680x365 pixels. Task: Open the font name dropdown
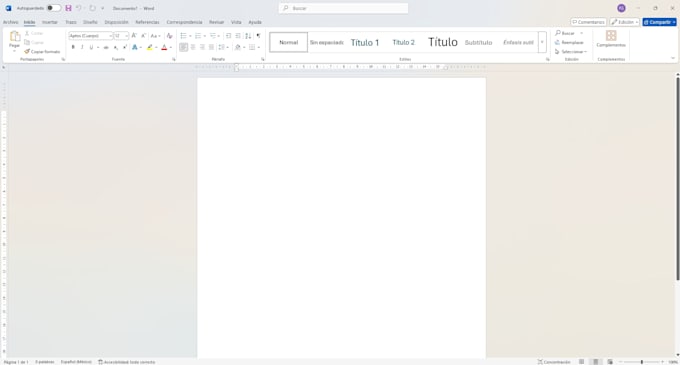click(x=91, y=36)
